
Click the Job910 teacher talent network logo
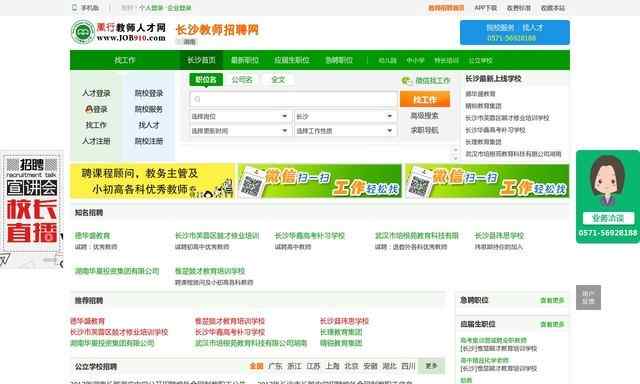[x=119, y=32]
